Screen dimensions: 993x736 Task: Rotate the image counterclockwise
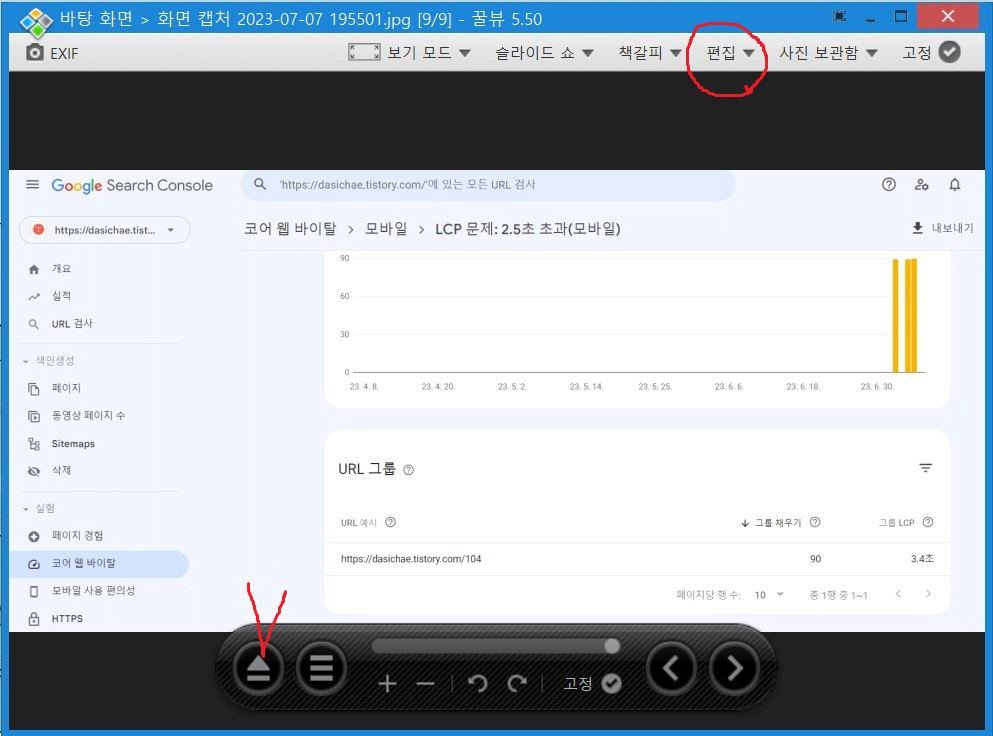(x=477, y=683)
